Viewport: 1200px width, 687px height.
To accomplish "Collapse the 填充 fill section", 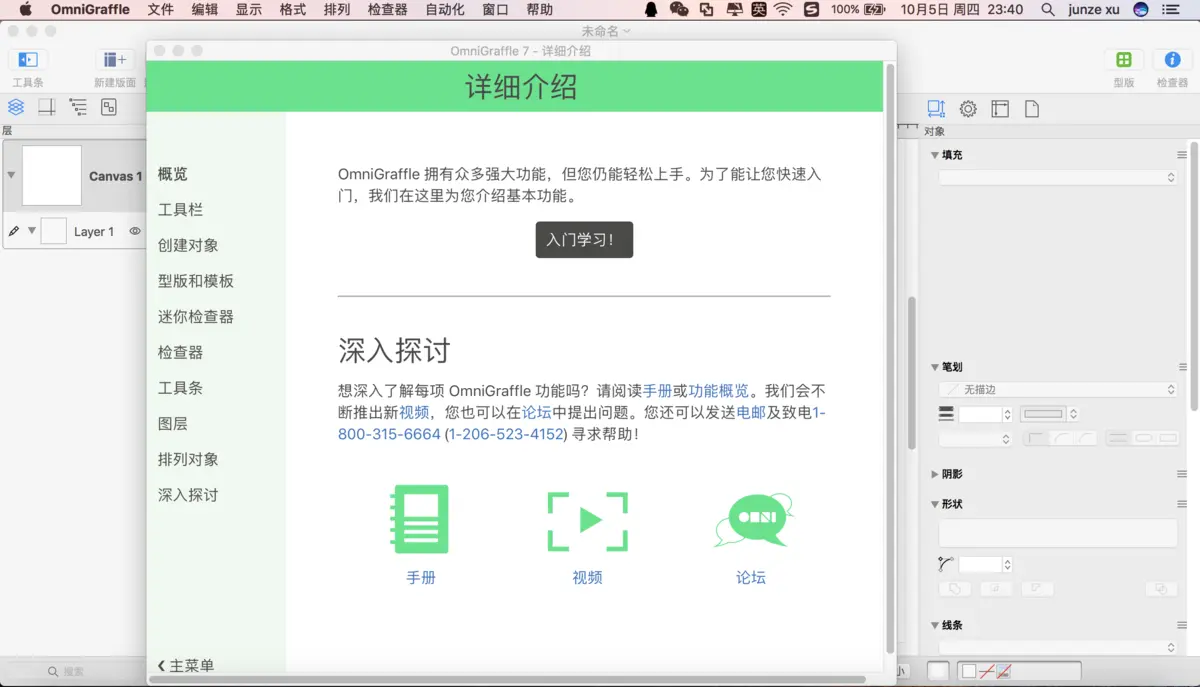I will coord(935,155).
